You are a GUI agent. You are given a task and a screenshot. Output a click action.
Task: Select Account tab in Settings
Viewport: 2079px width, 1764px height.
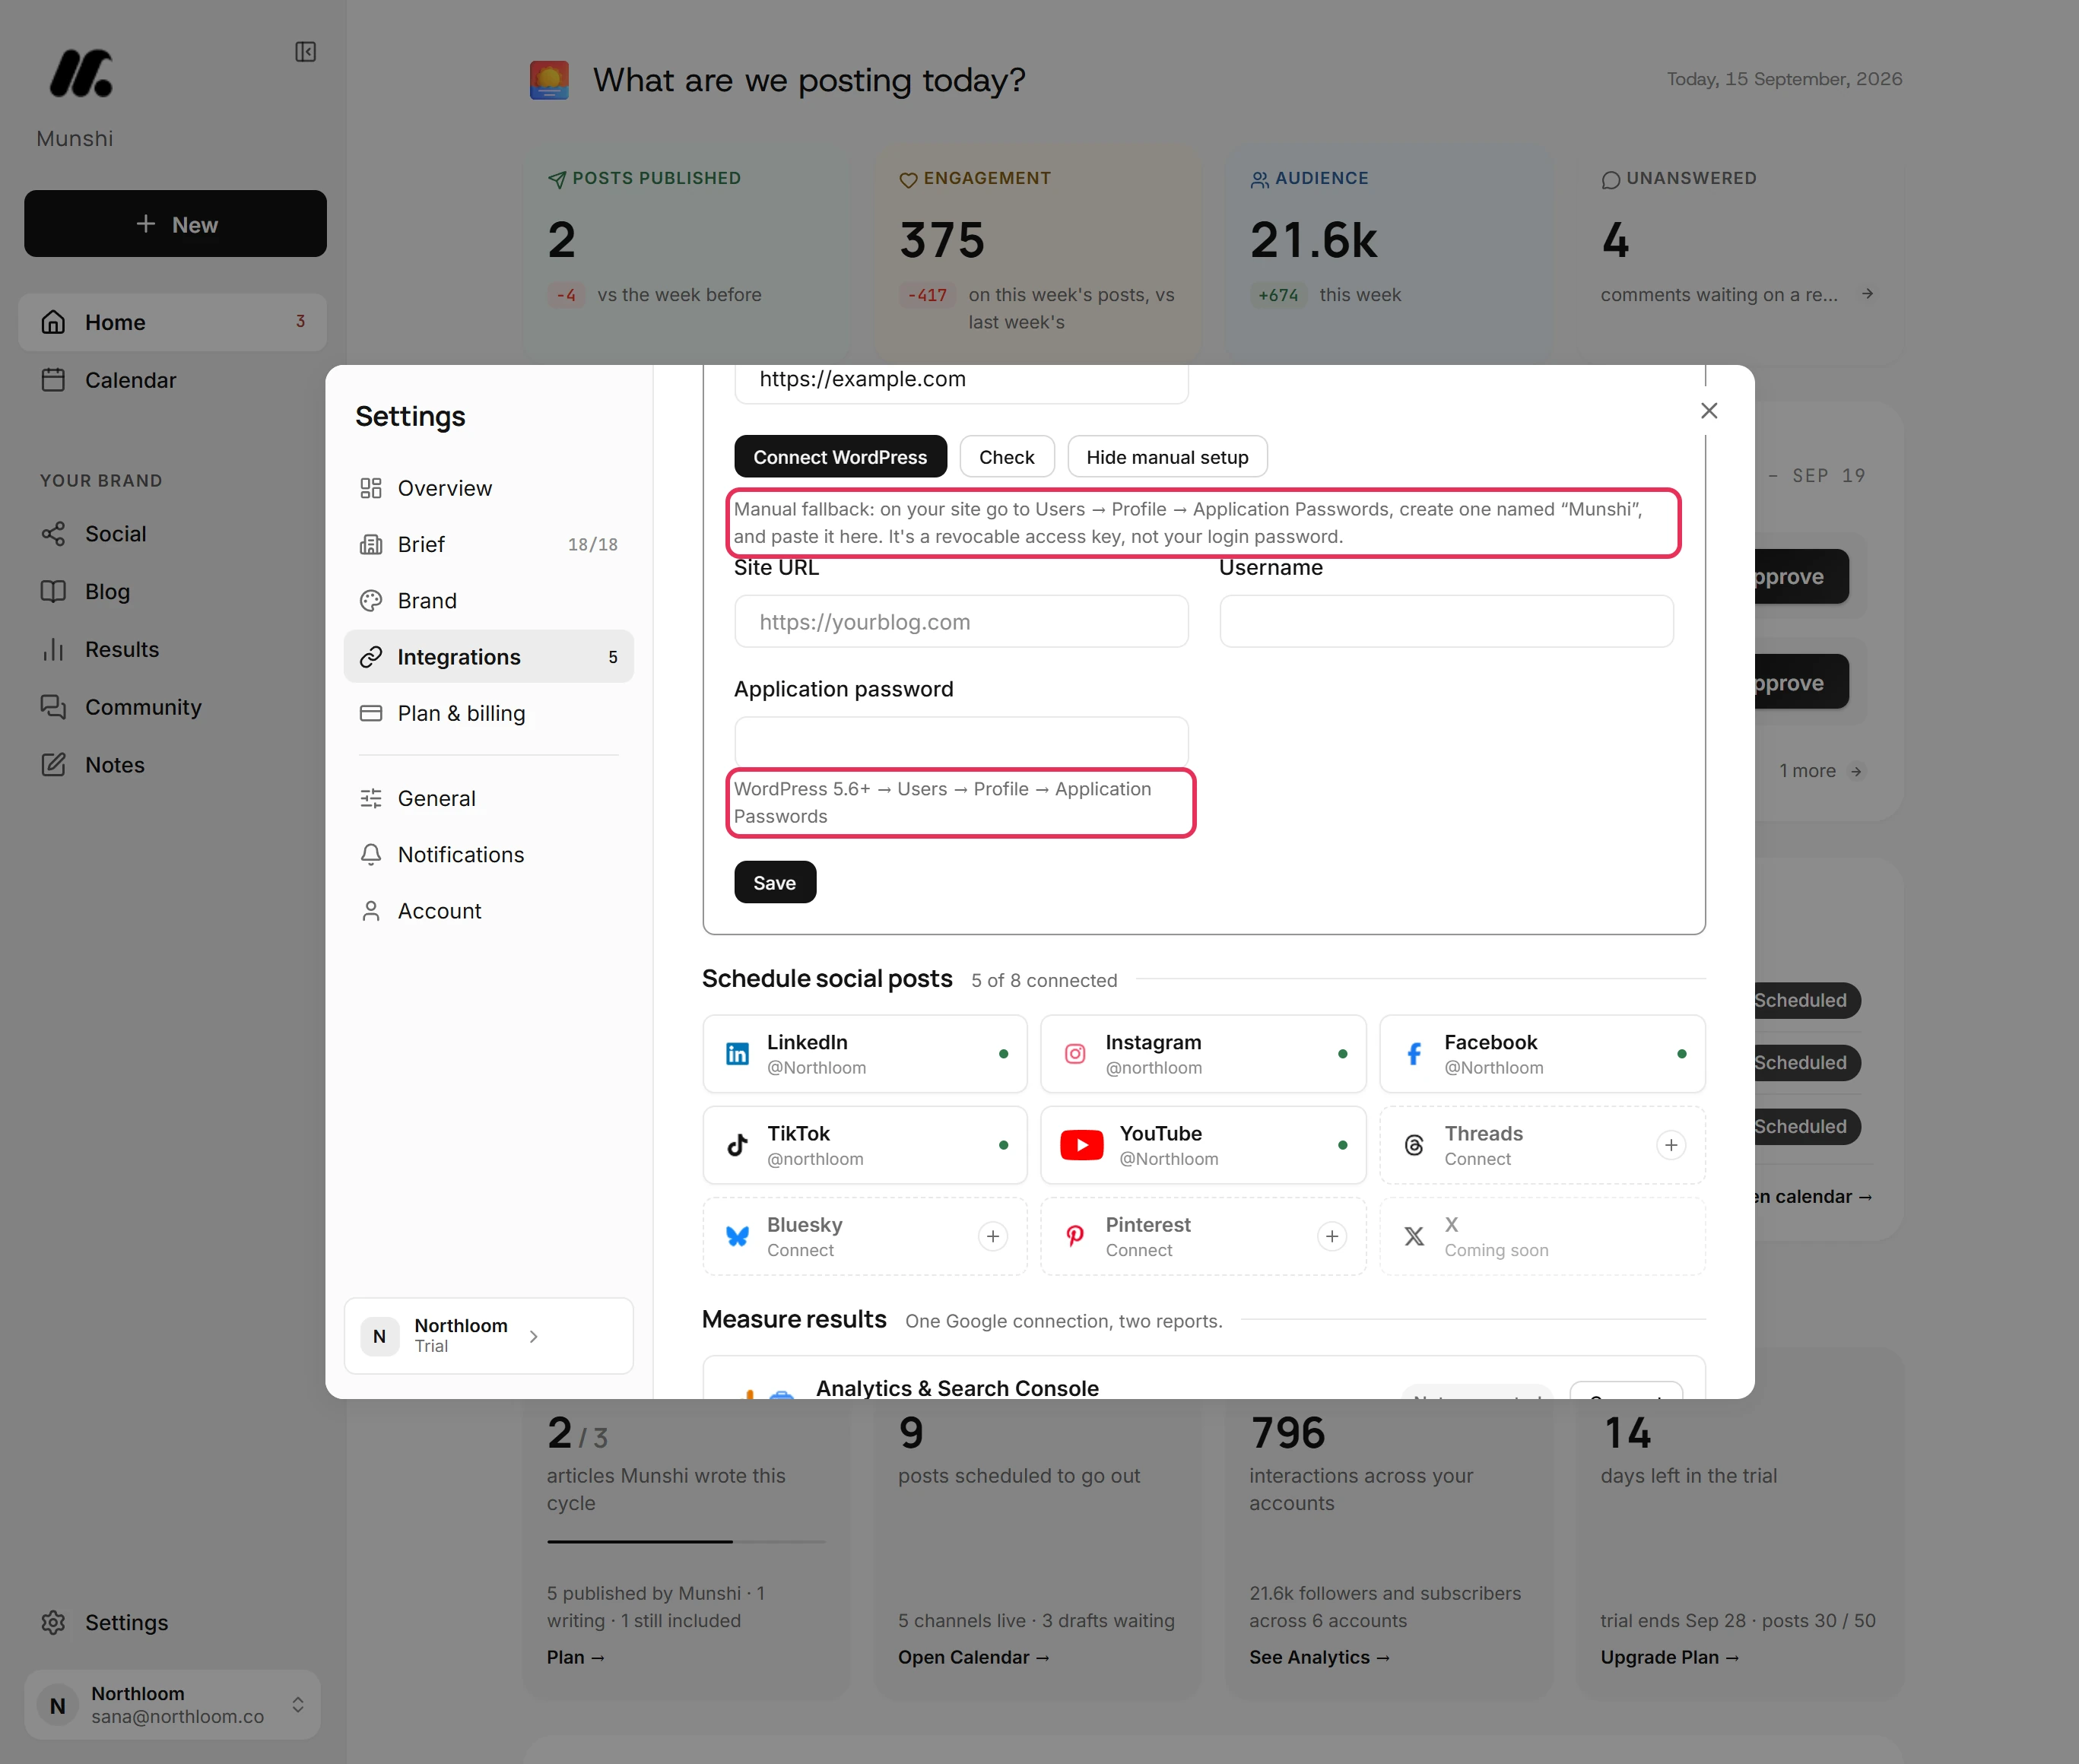[x=488, y=911]
